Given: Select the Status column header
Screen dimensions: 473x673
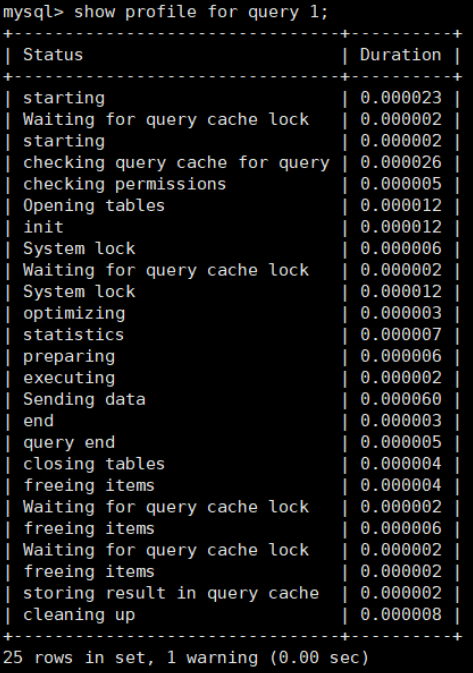Looking at the screenshot, I should (x=53, y=55).
